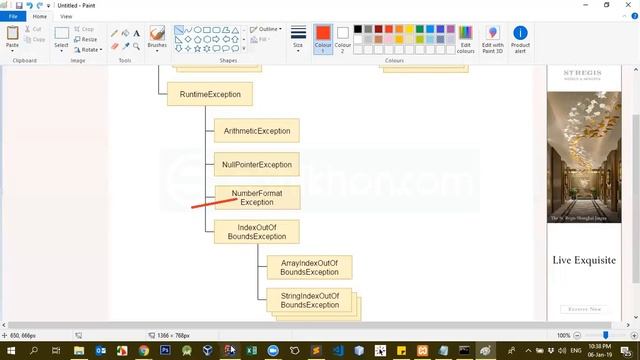Click the Brushes tool icon

click(x=157, y=33)
